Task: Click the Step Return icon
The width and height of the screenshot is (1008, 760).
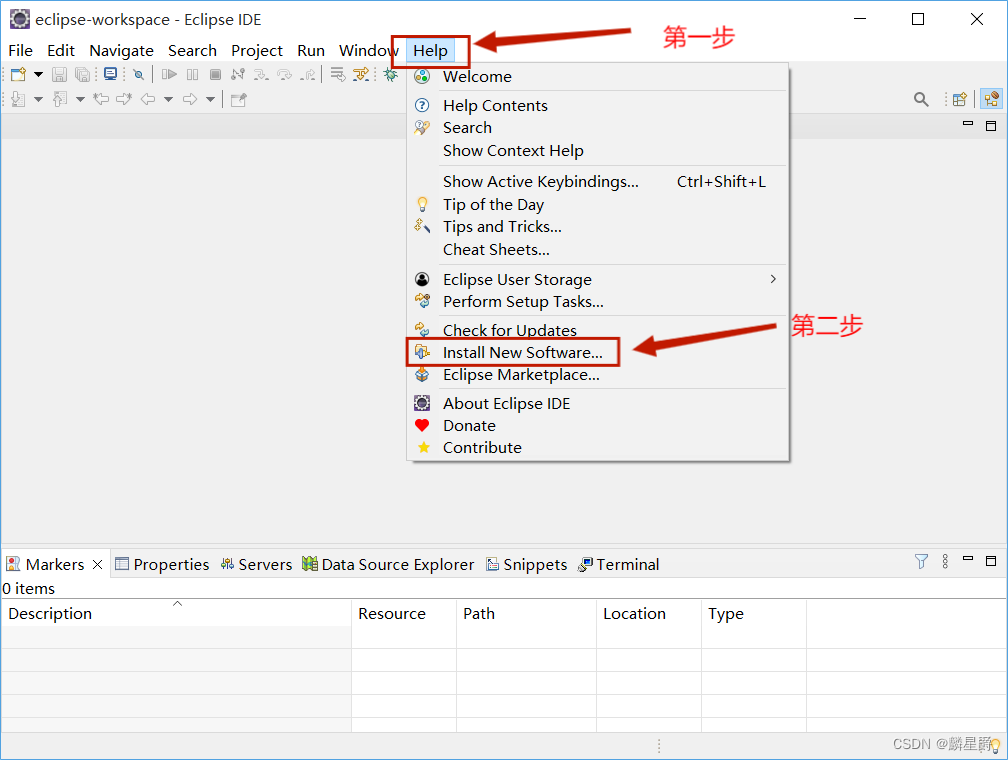Action: [x=308, y=75]
